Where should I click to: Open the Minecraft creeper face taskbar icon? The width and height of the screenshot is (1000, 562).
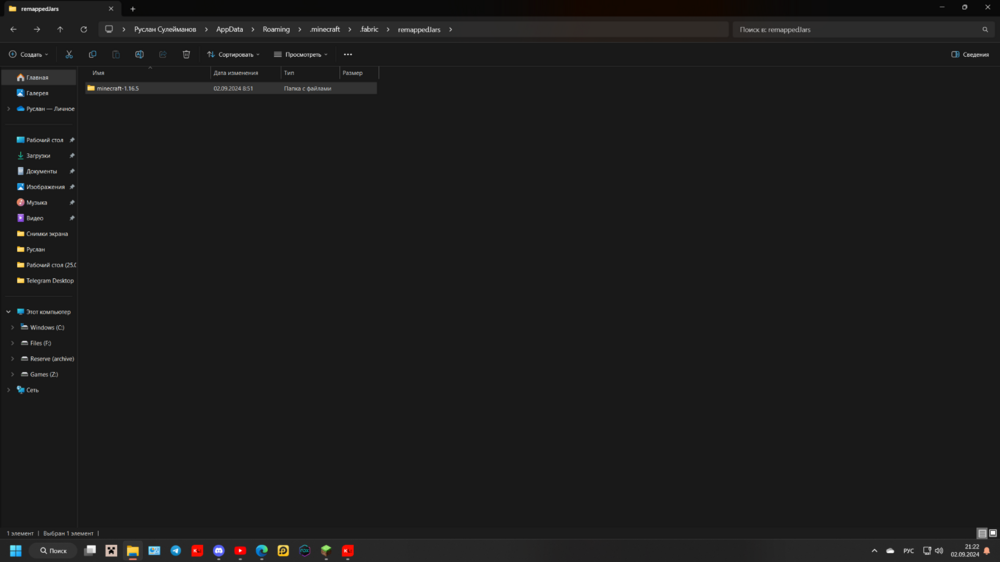coord(112,551)
